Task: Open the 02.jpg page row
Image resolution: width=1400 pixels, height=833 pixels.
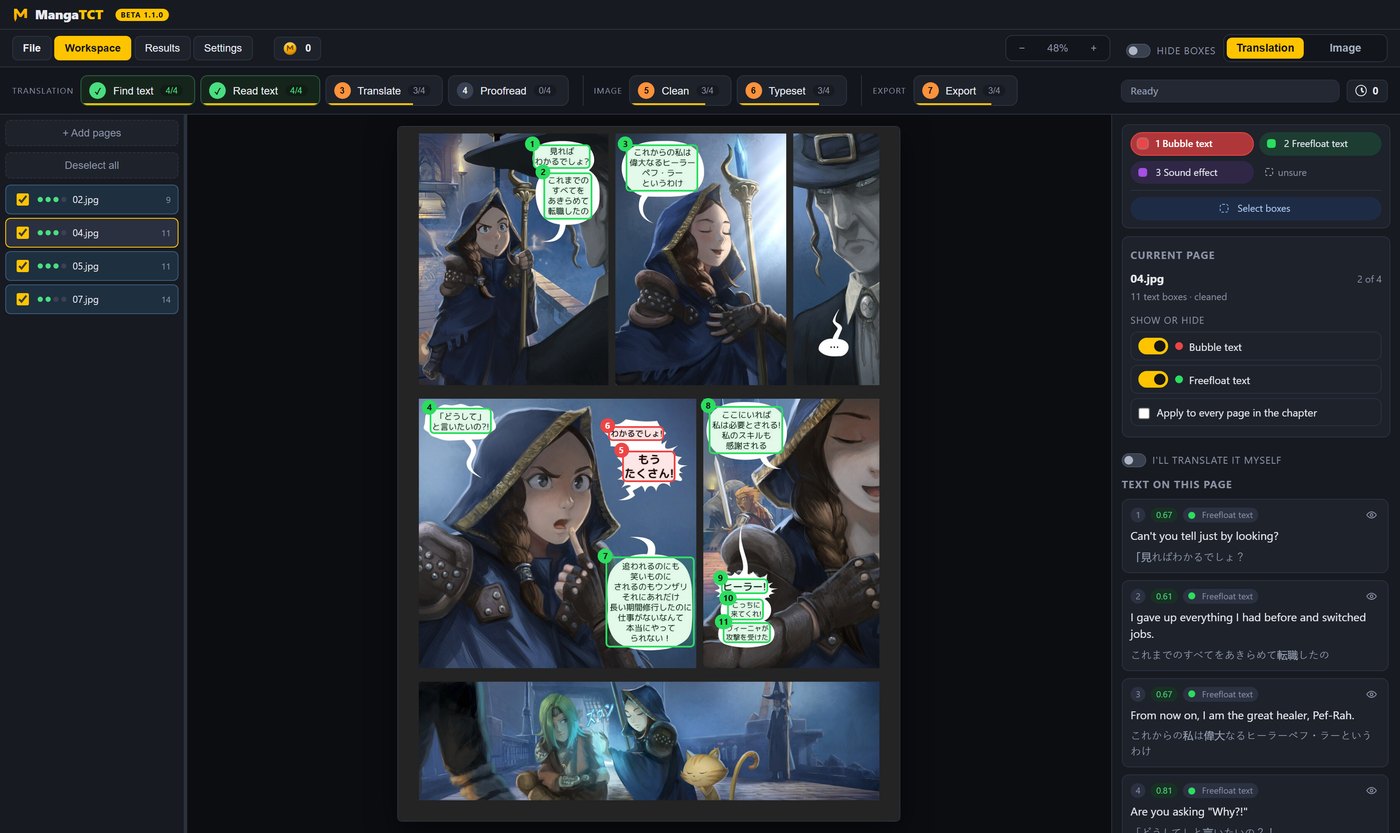Action: pos(92,200)
